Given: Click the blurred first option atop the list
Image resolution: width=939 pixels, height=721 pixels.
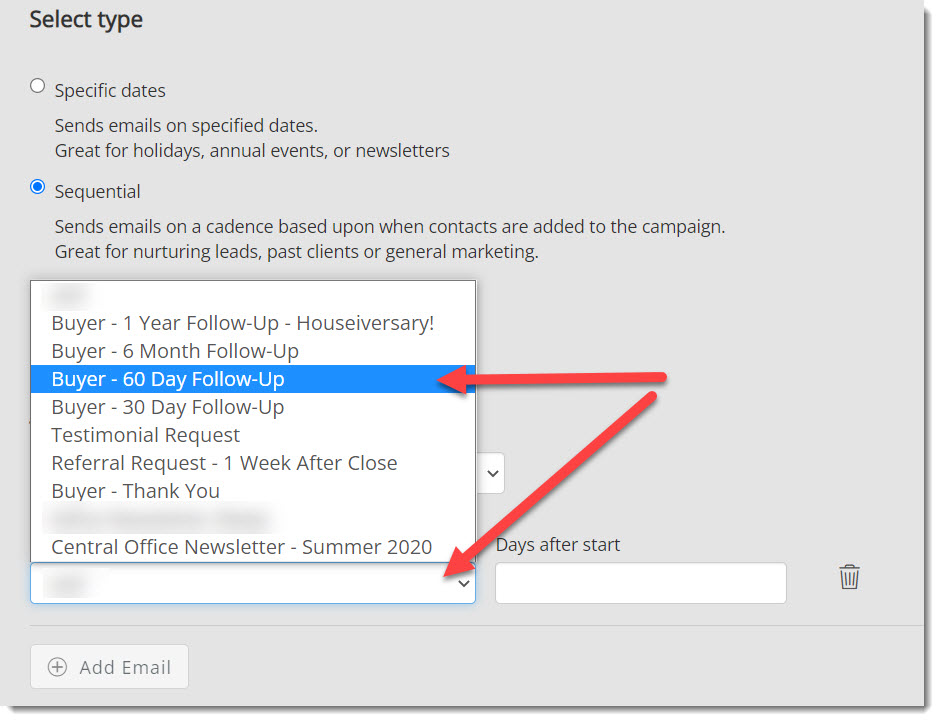Looking at the screenshot, I should pos(70,296).
